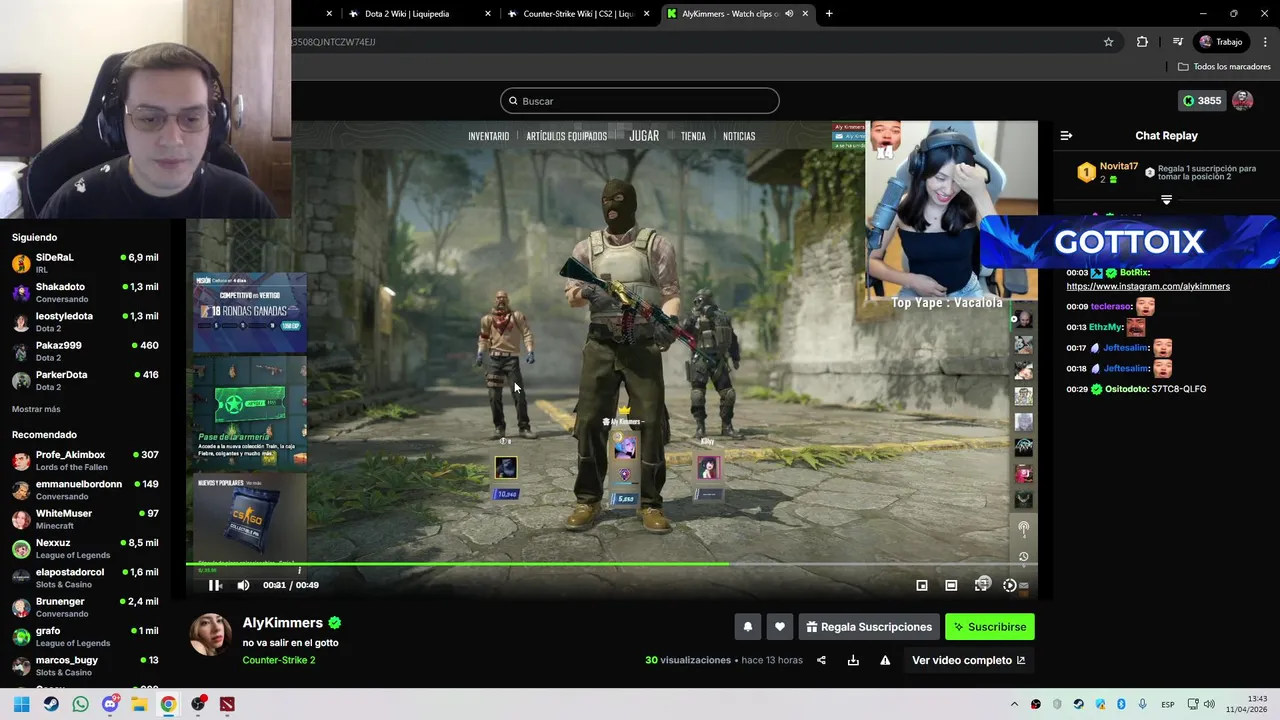Open the Counter-Strike 2 category link
This screenshot has width=1280, height=720.
click(x=279, y=660)
